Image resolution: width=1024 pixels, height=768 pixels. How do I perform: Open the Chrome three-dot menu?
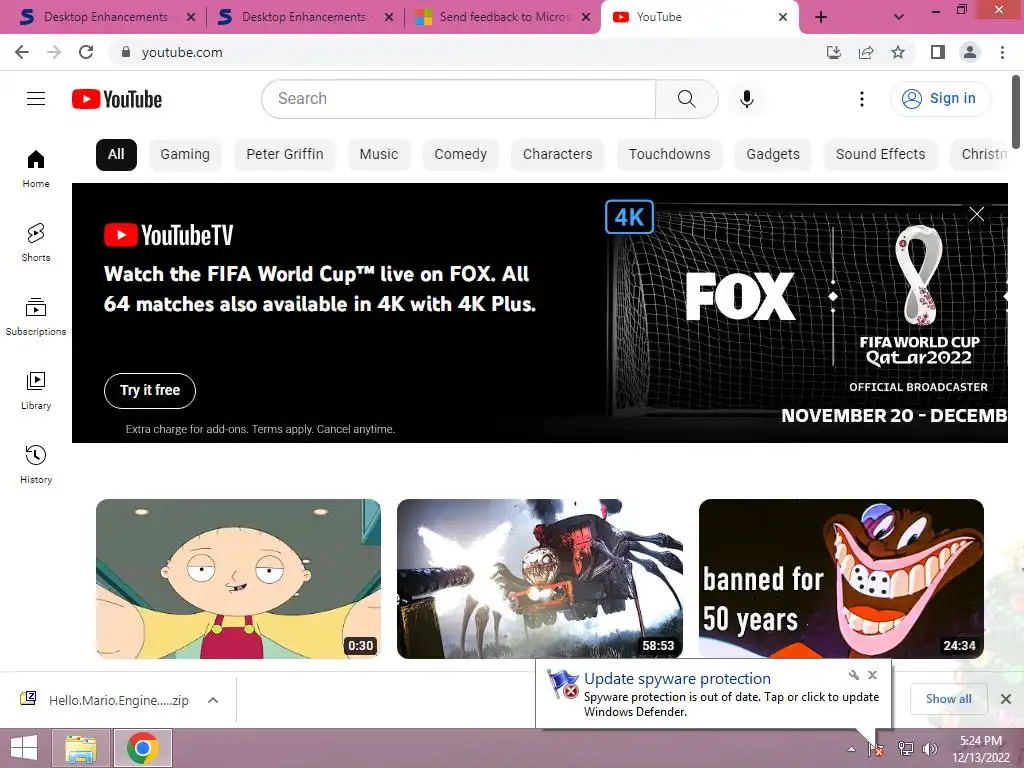click(x=1002, y=52)
